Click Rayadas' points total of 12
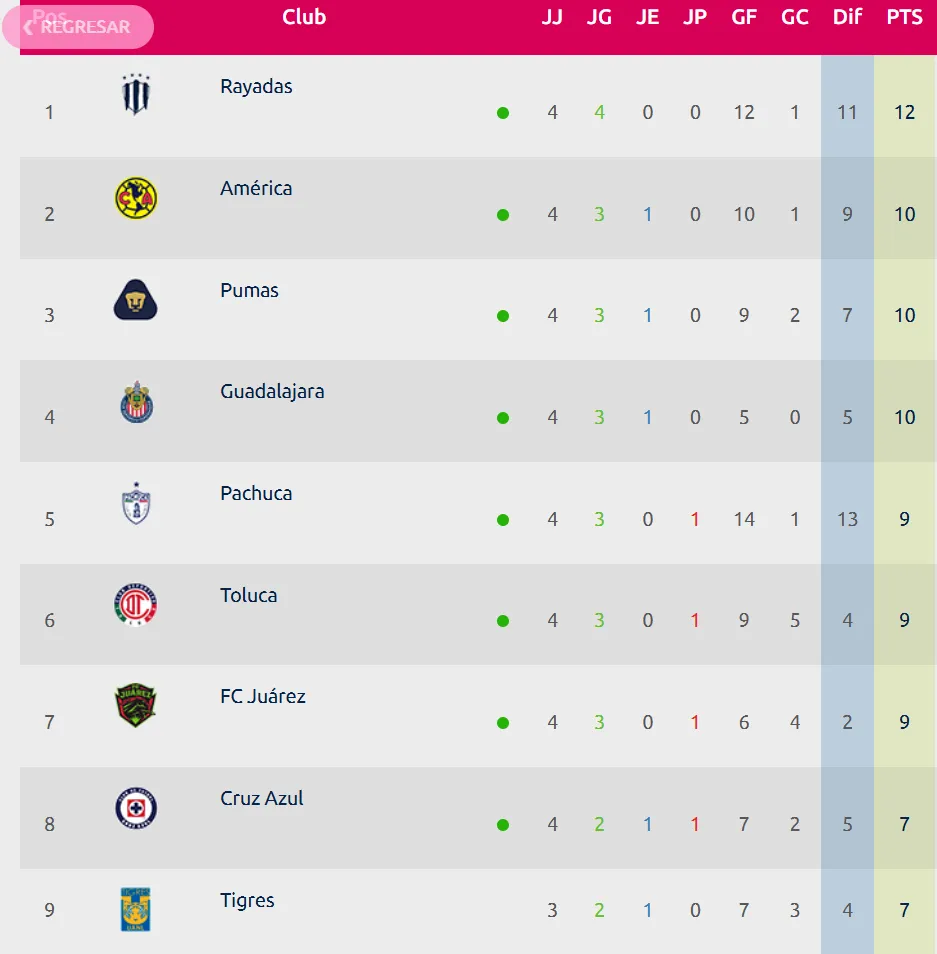 tap(904, 113)
